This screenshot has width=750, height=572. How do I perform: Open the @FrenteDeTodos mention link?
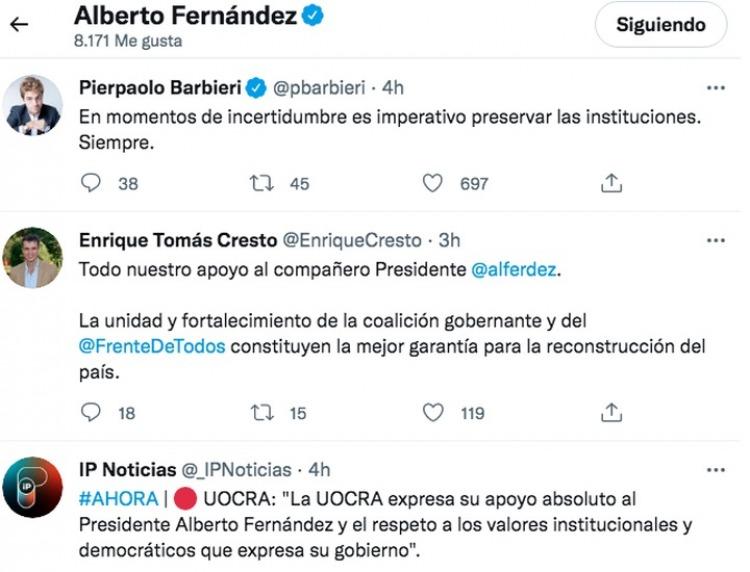[x=152, y=346]
